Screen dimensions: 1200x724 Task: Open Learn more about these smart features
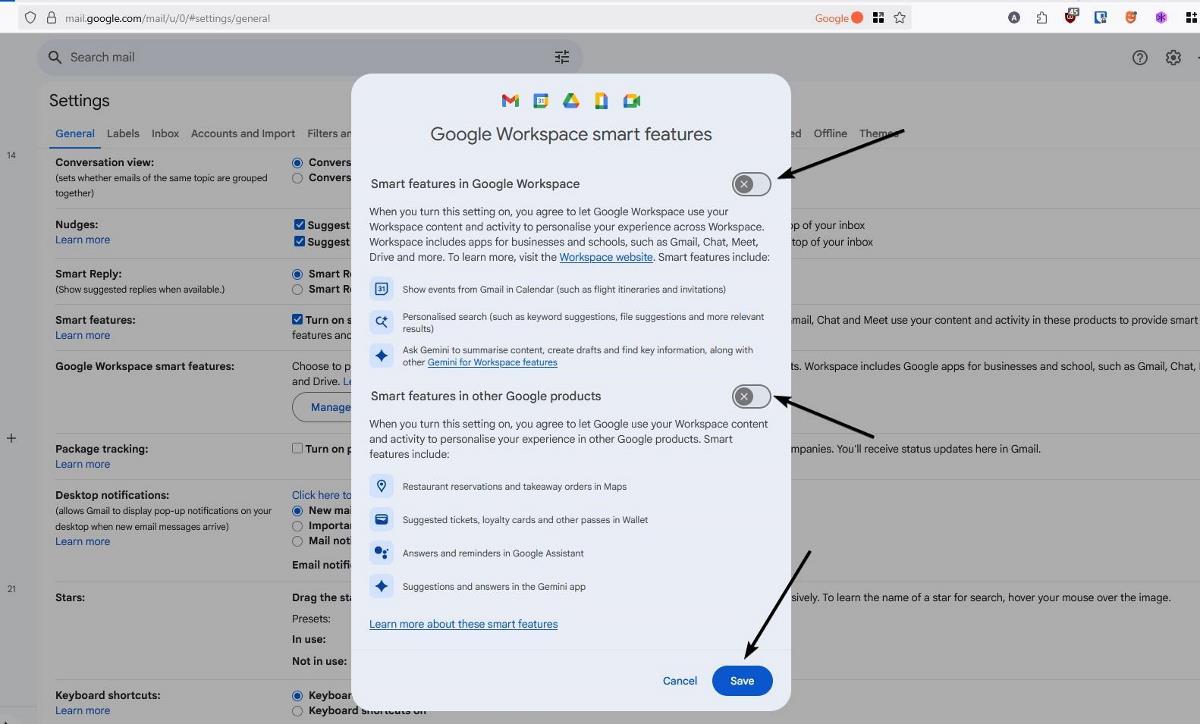point(463,624)
